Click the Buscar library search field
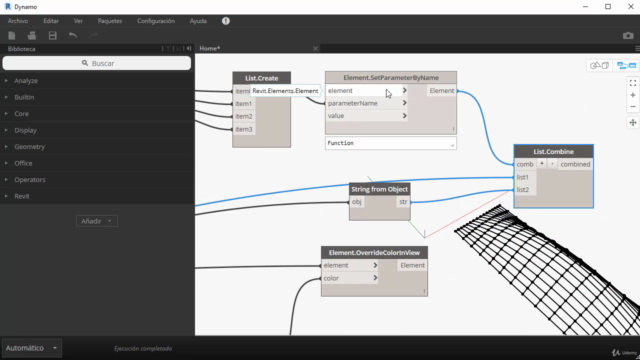Viewport: 640px width, 360px height. click(97, 63)
